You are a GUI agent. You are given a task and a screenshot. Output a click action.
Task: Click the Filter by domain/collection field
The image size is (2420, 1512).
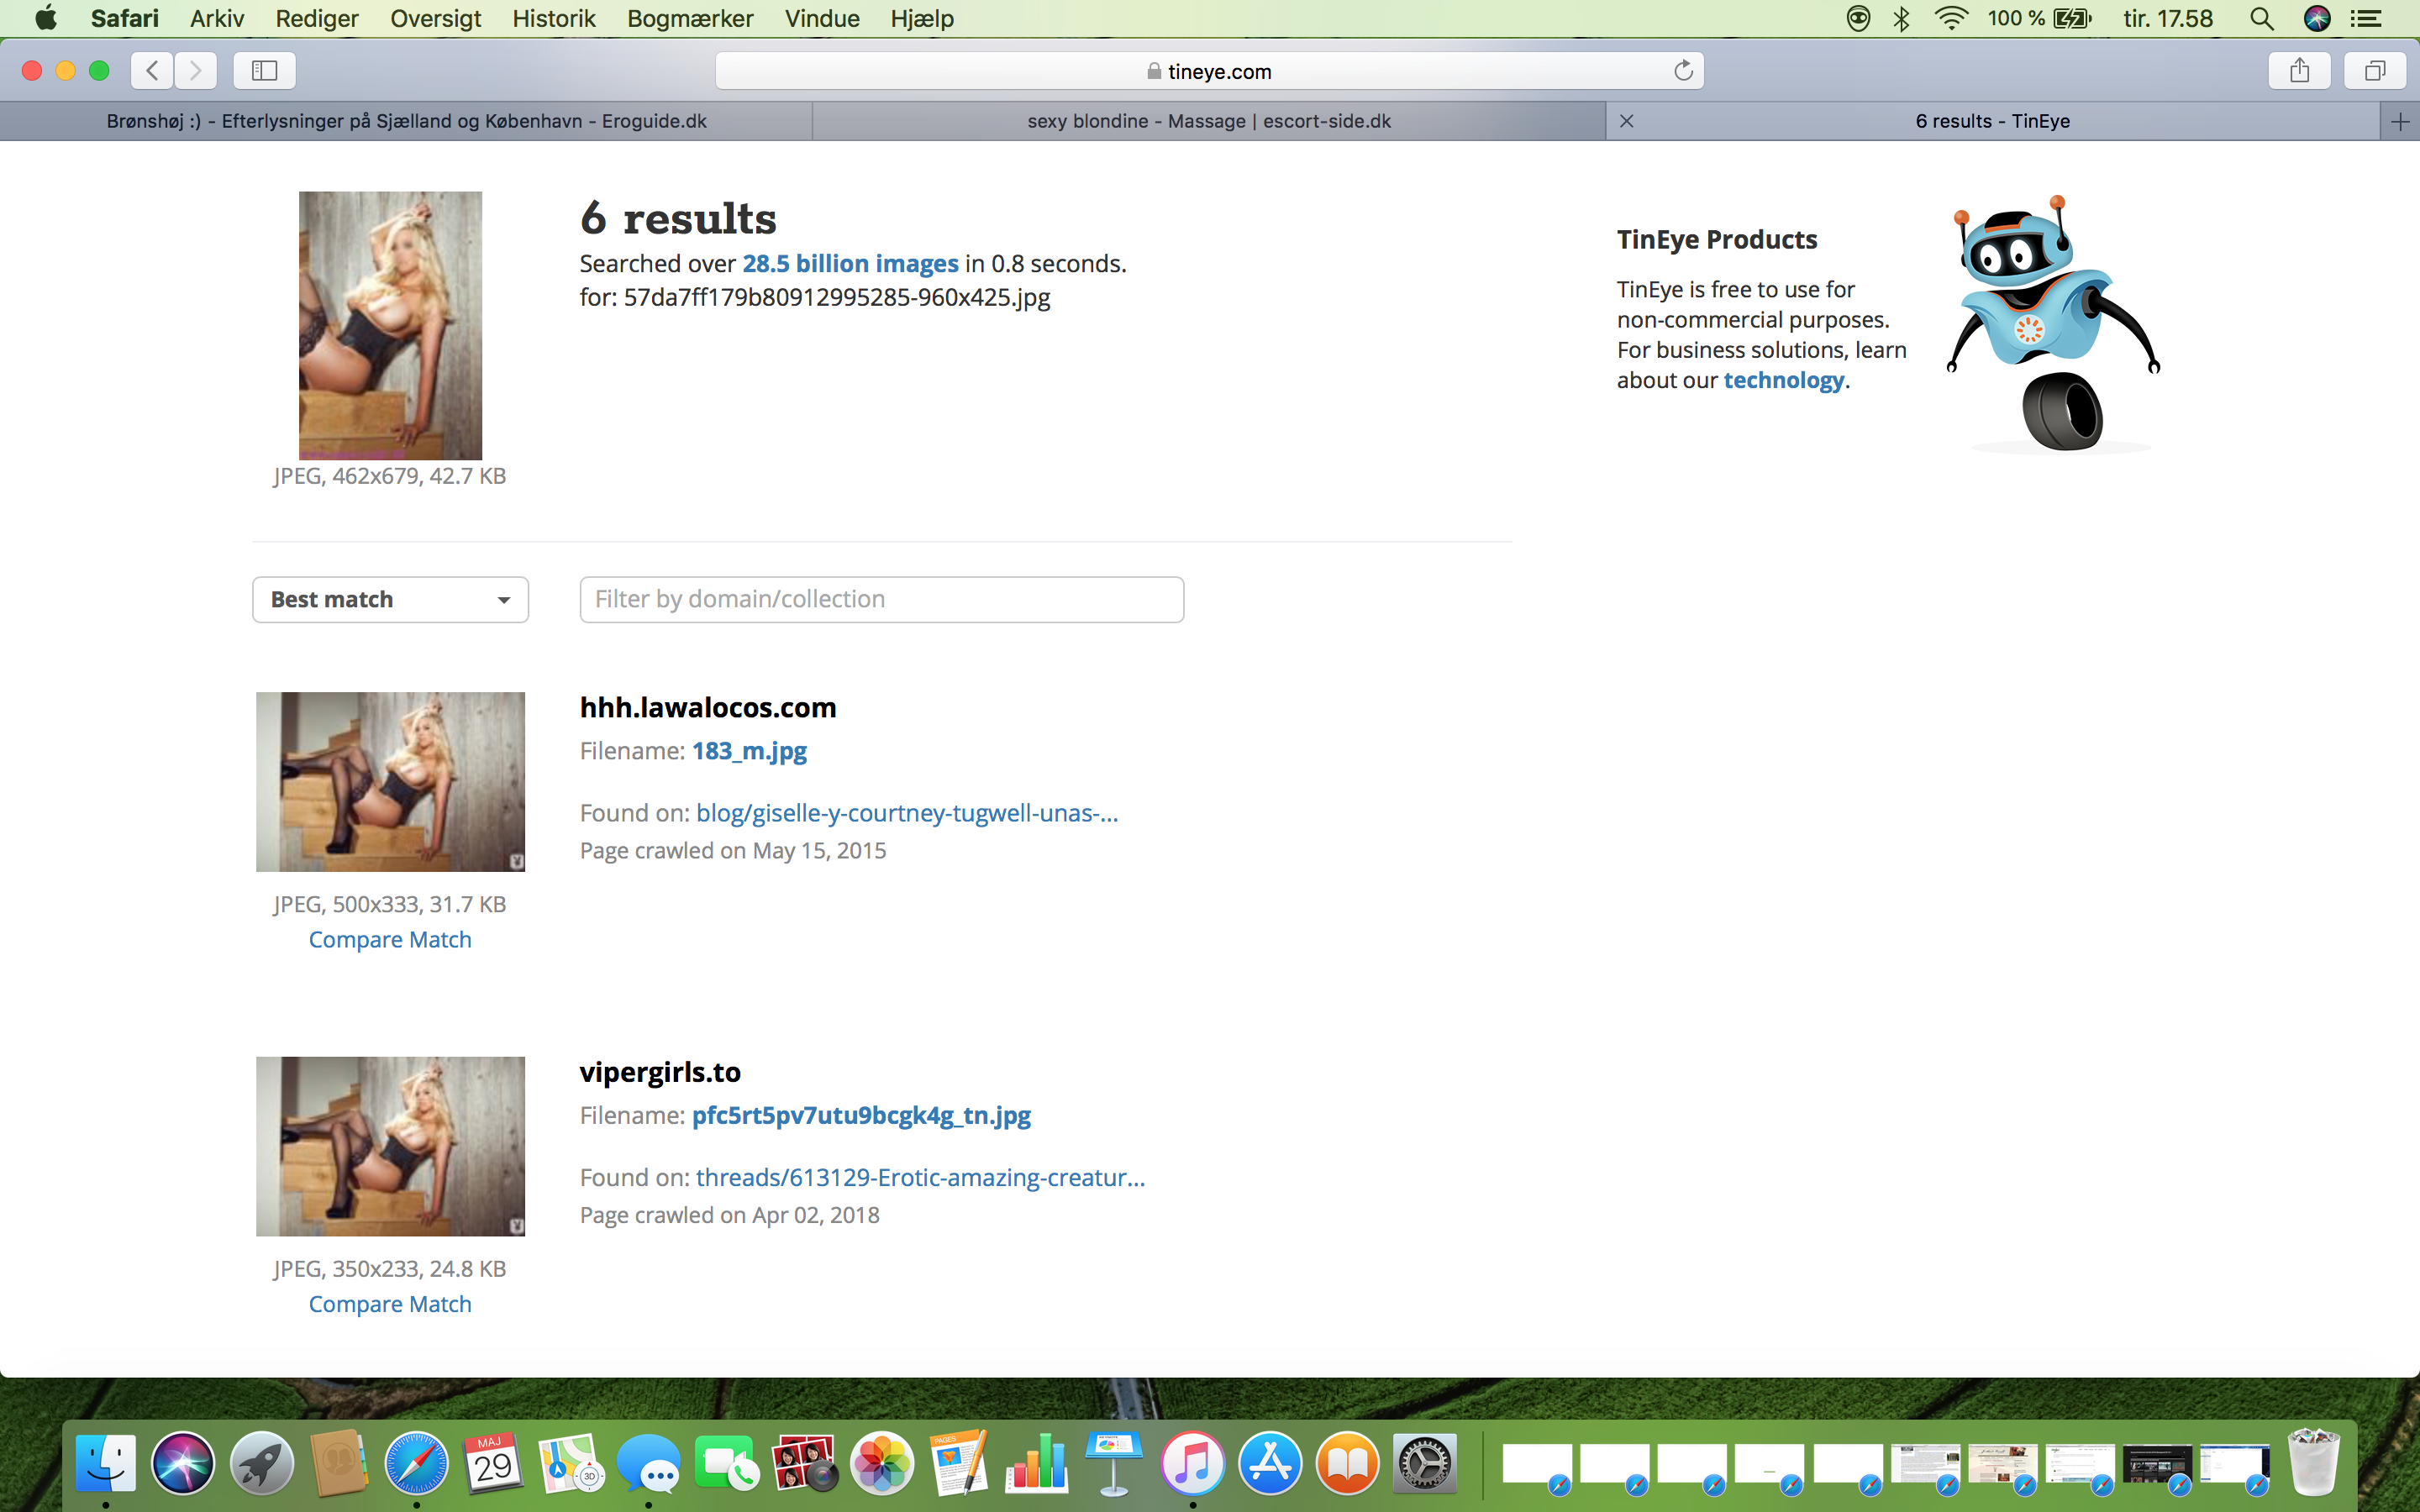pyautogui.click(x=881, y=599)
